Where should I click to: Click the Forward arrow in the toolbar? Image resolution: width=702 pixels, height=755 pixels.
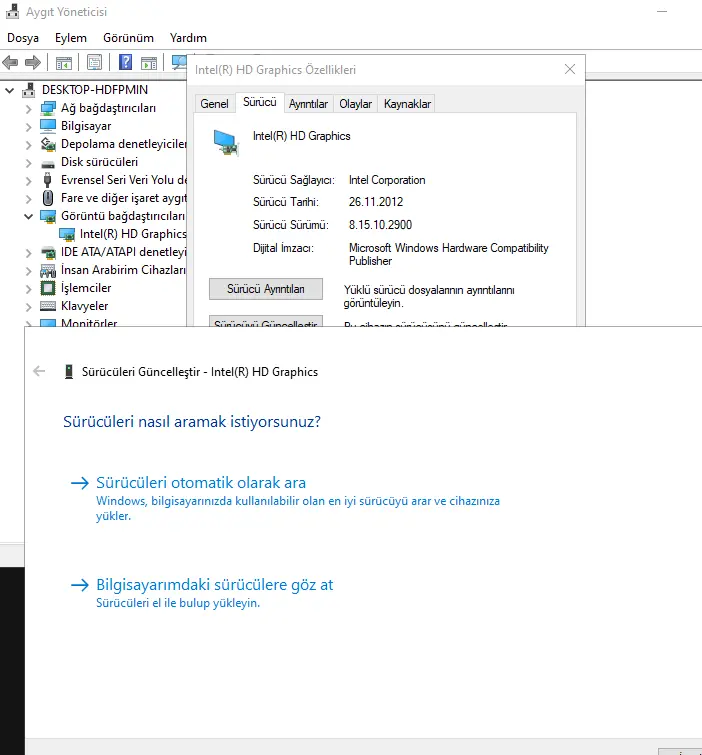(x=32, y=62)
